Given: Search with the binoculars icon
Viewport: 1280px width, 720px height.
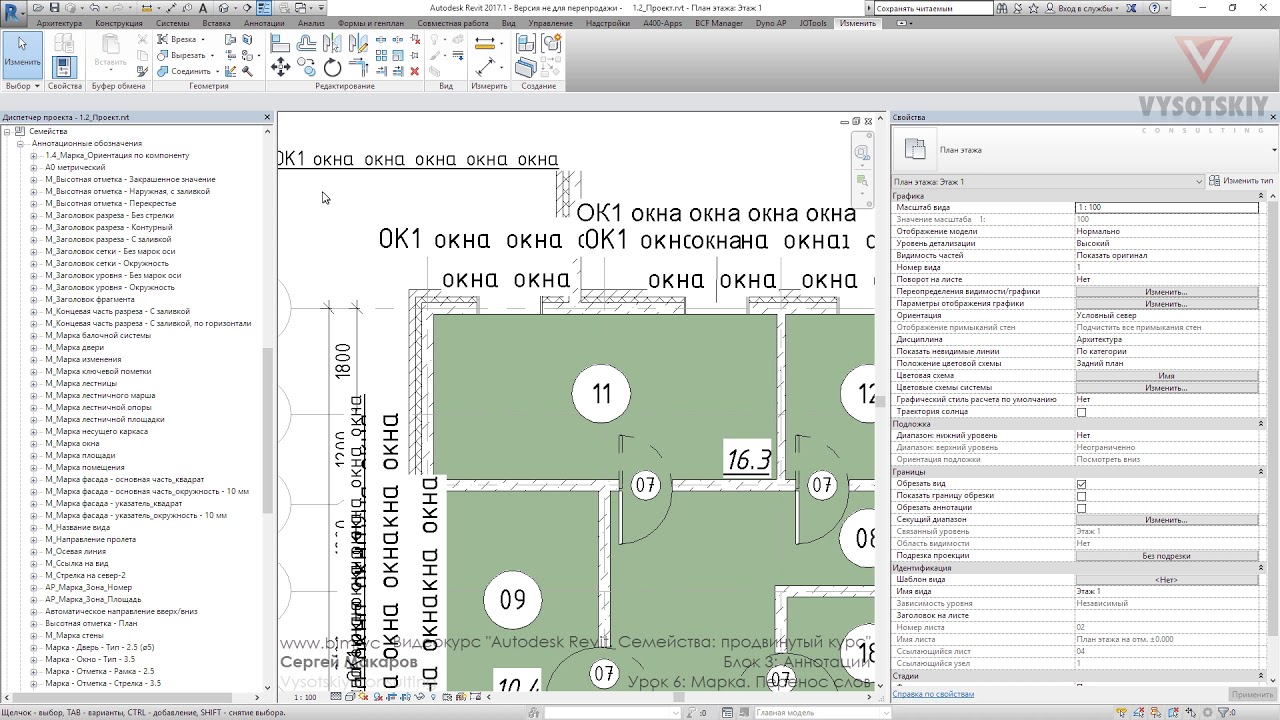Looking at the screenshot, I should (x=1002, y=8).
